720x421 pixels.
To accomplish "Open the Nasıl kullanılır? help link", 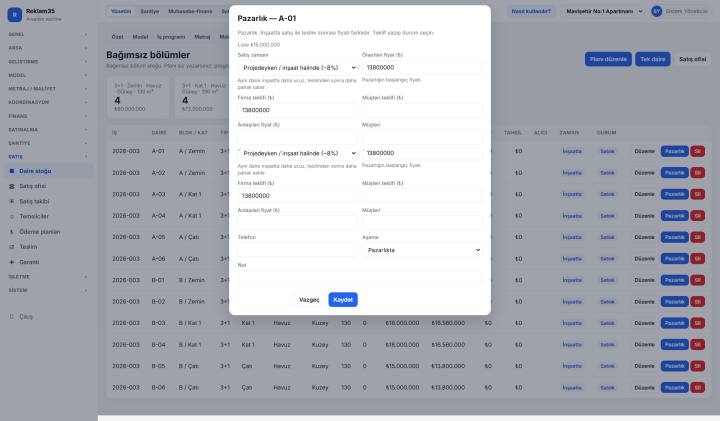I will [x=531, y=11].
